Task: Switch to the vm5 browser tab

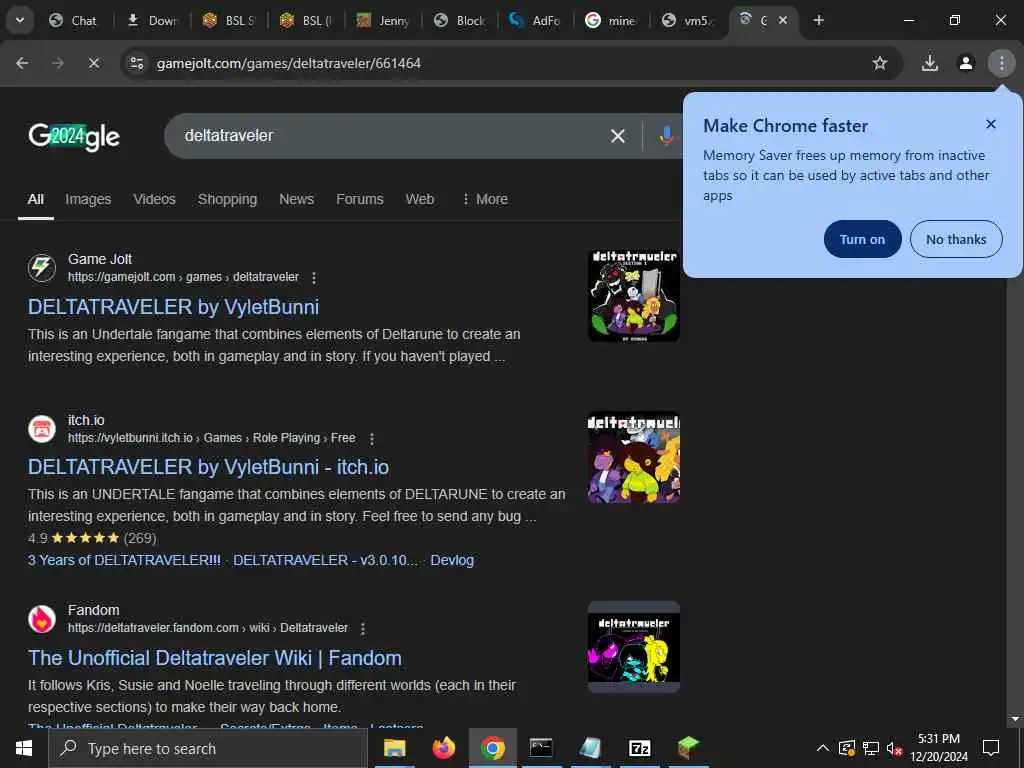Action: coord(689,20)
